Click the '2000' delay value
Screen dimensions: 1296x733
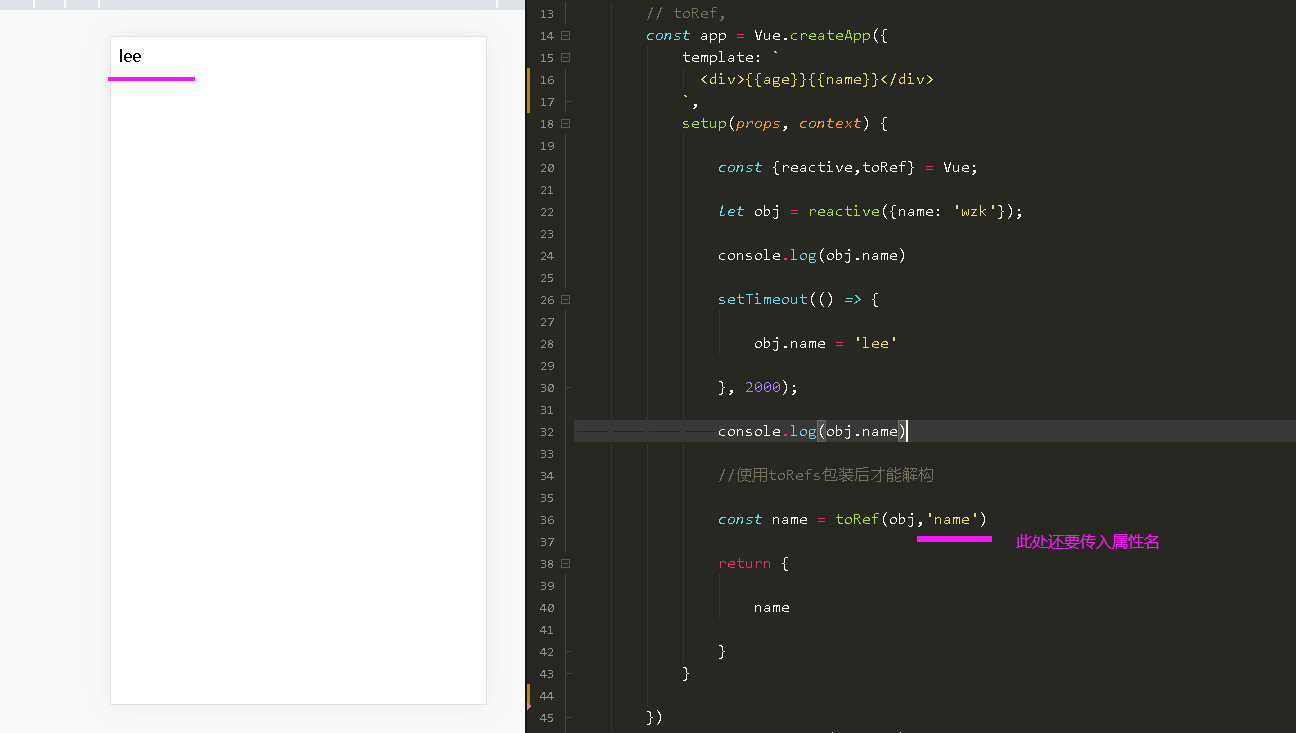coord(763,387)
